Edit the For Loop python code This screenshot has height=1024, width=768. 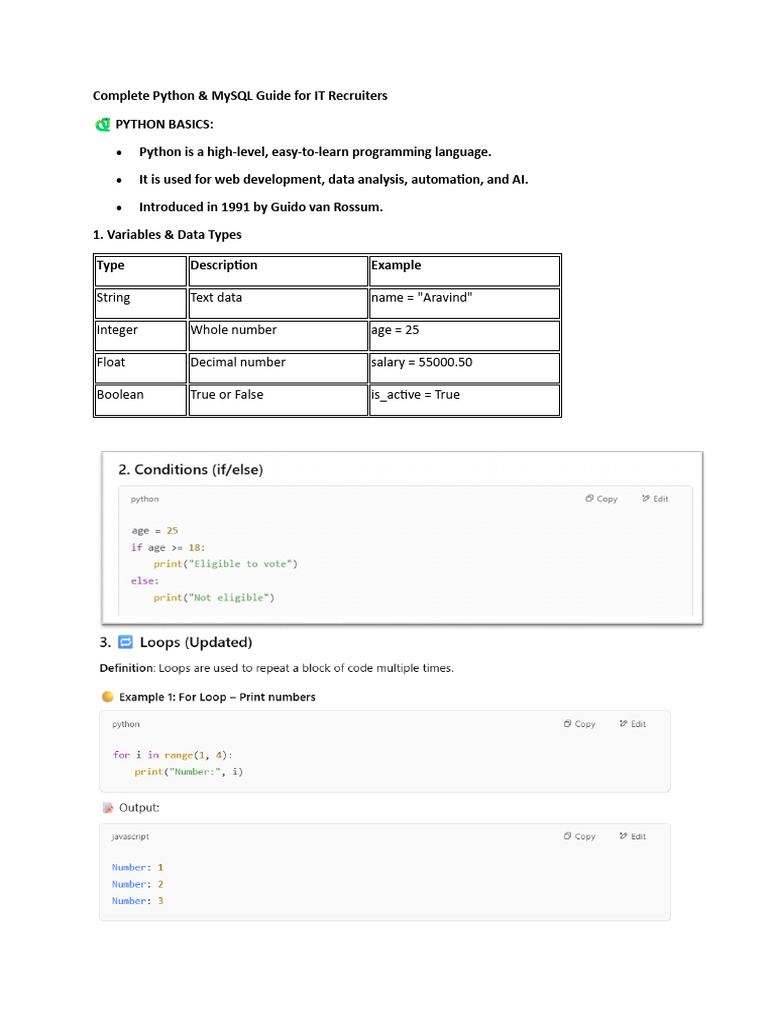pyautogui.click(x=633, y=724)
